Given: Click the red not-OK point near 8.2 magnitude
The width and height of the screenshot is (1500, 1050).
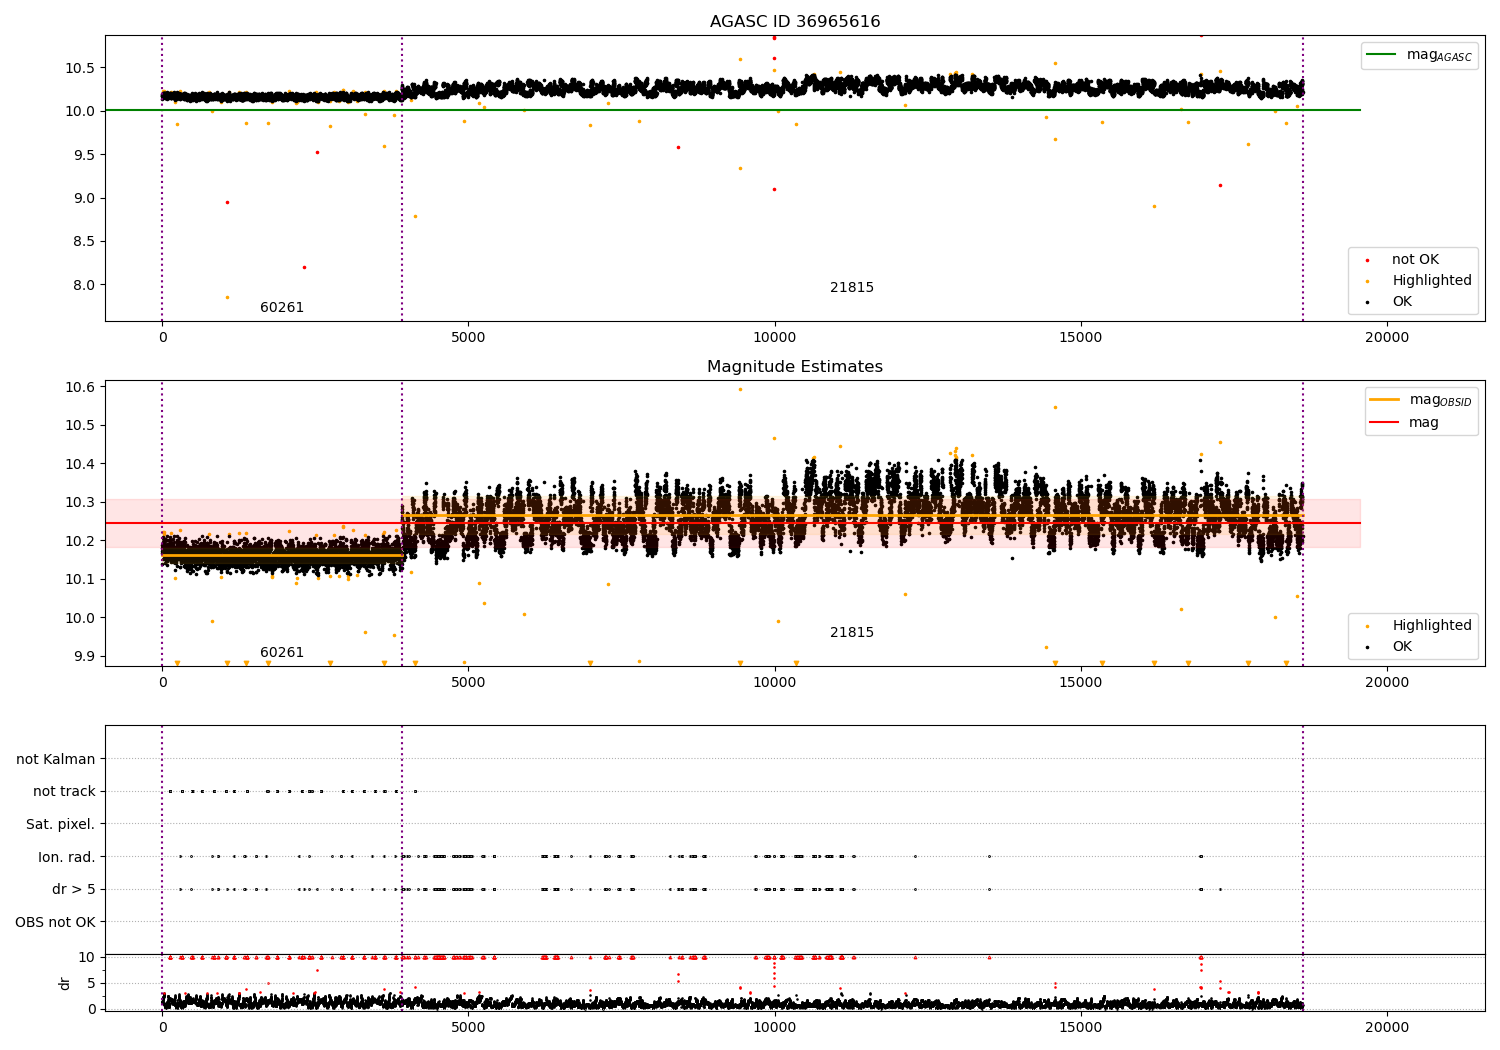Looking at the screenshot, I should (304, 267).
